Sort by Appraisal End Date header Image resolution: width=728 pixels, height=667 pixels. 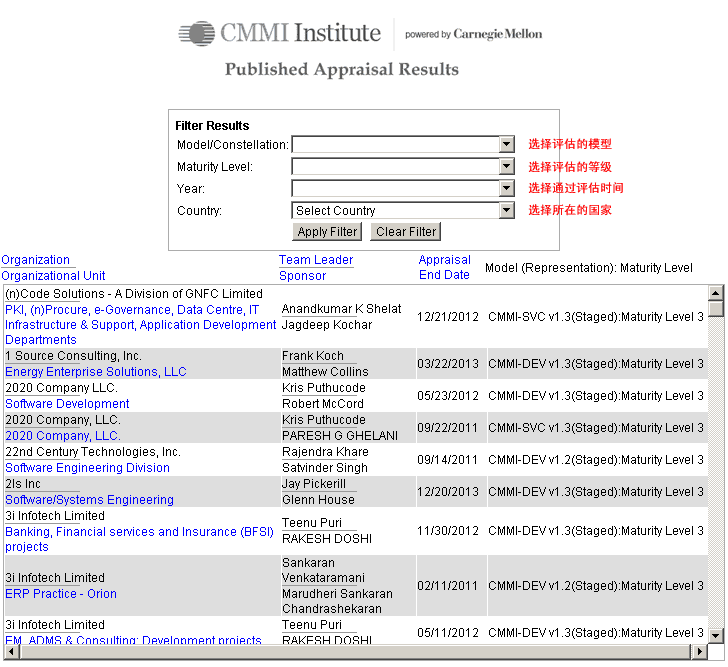click(x=444, y=267)
